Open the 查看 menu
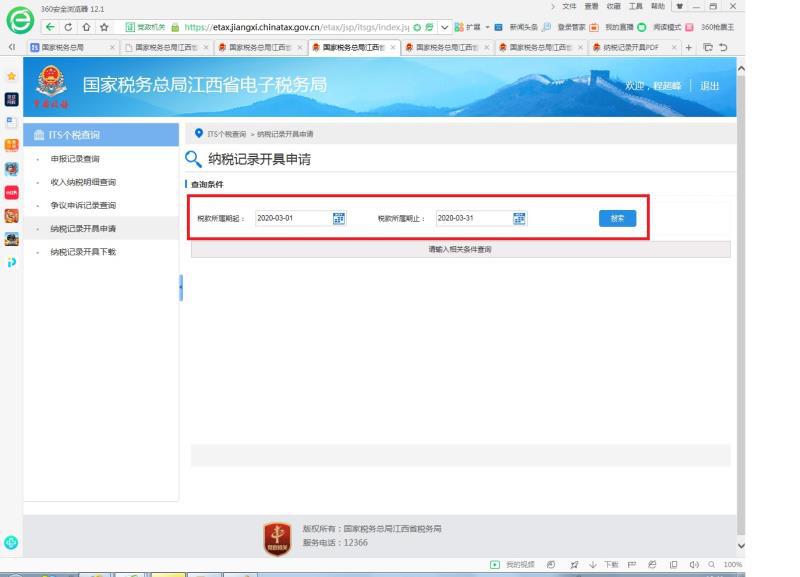Viewport: 800px width, 577px height. (x=591, y=6)
